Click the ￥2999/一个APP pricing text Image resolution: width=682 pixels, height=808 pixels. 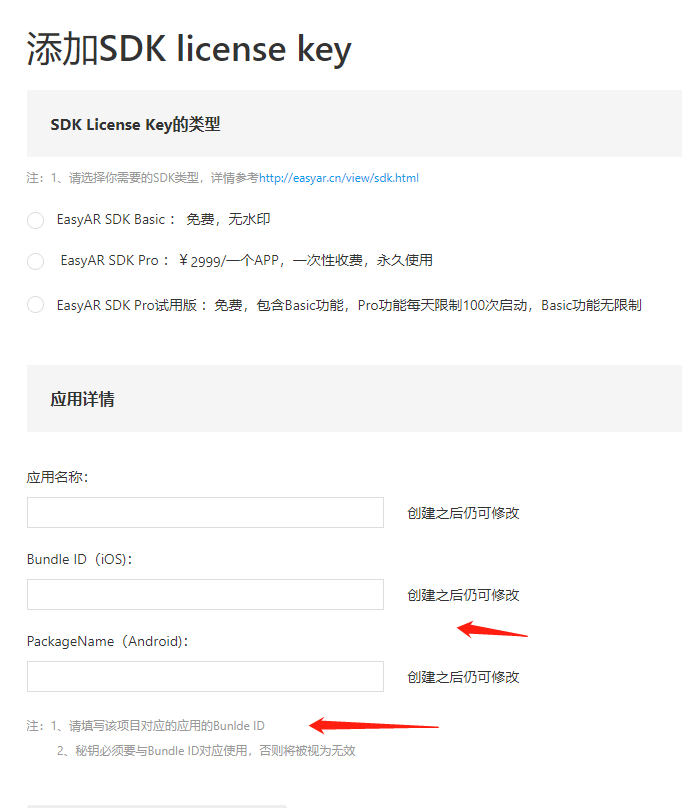point(229,261)
